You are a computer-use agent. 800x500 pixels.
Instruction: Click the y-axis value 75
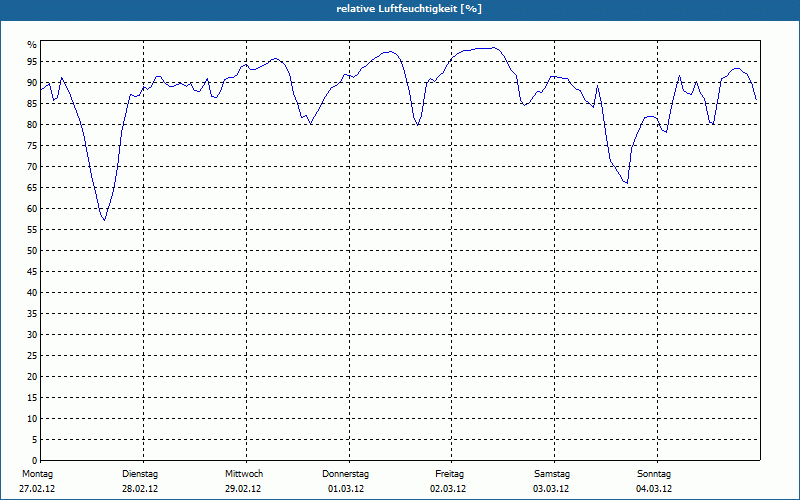32,146
